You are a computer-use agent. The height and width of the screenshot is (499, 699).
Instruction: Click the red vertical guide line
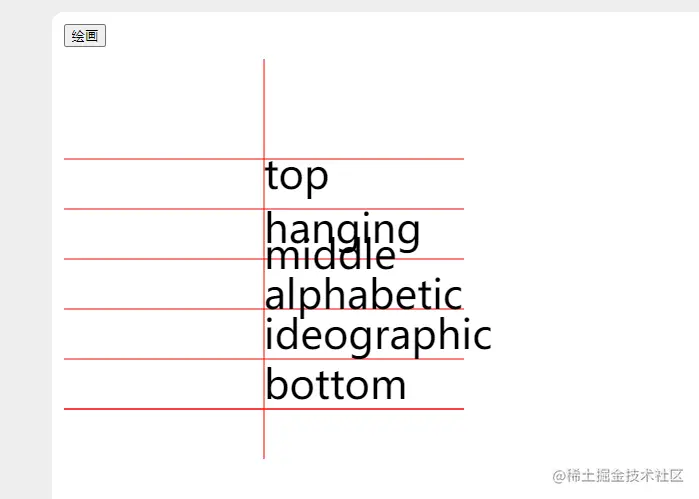pyautogui.click(x=264, y=100)
